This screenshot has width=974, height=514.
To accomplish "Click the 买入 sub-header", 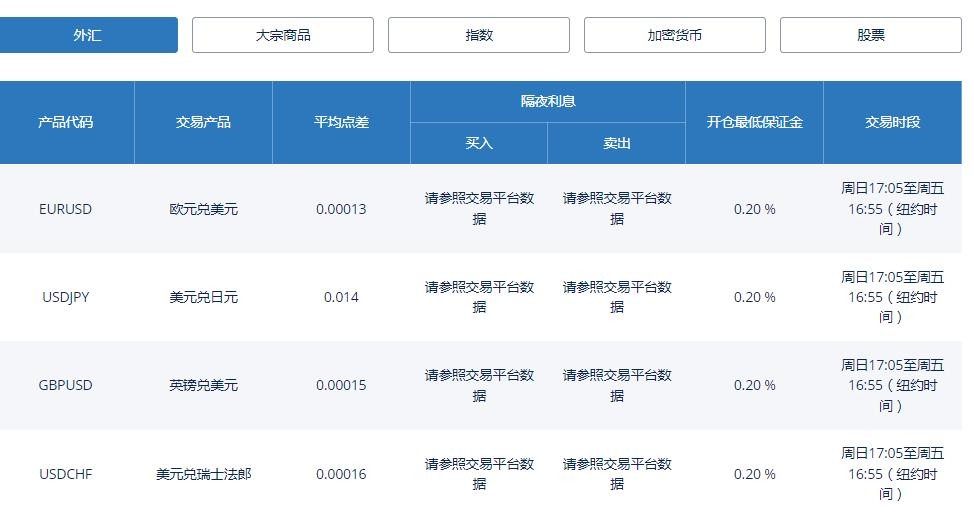I will click(479, 143).
